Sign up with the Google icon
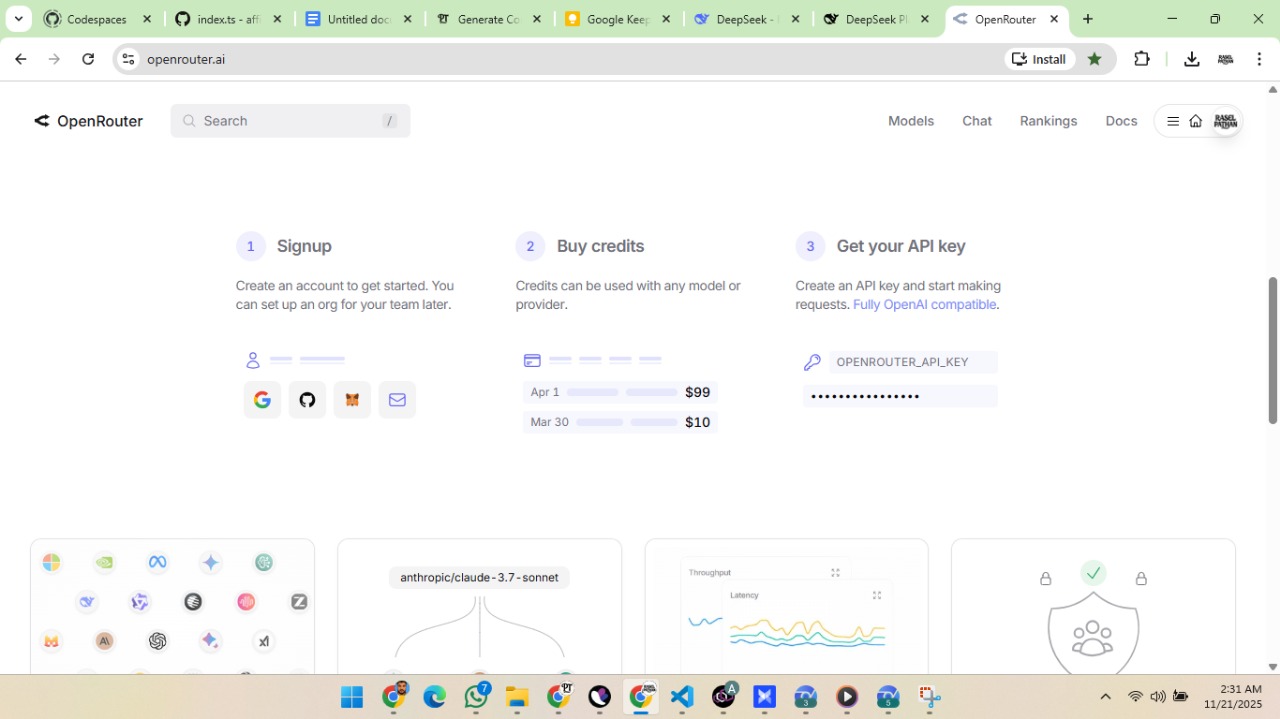The width and height of the screenshot is (1280, 719). (x=262, y=400)
